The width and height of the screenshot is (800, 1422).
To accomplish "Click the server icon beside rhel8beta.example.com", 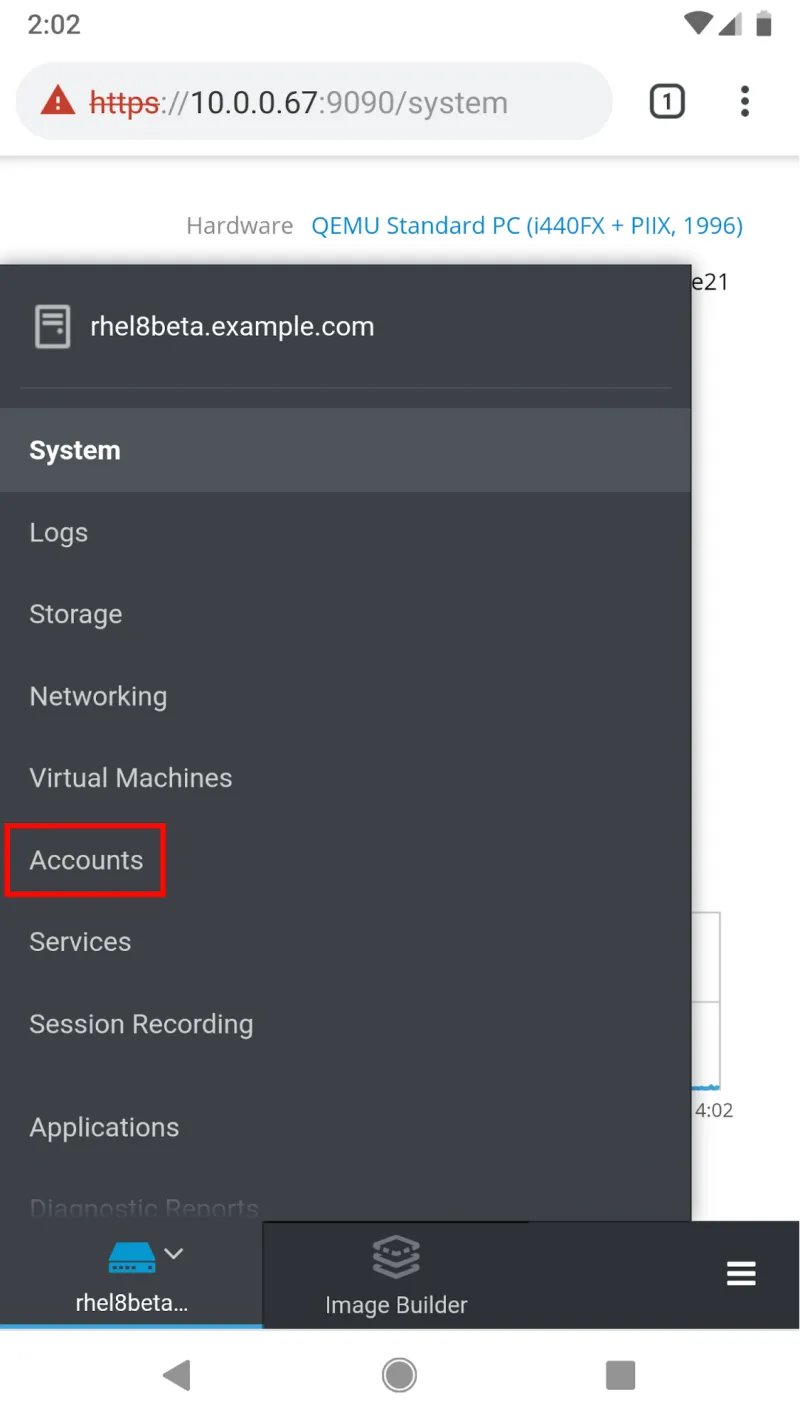I will point(52,326).
